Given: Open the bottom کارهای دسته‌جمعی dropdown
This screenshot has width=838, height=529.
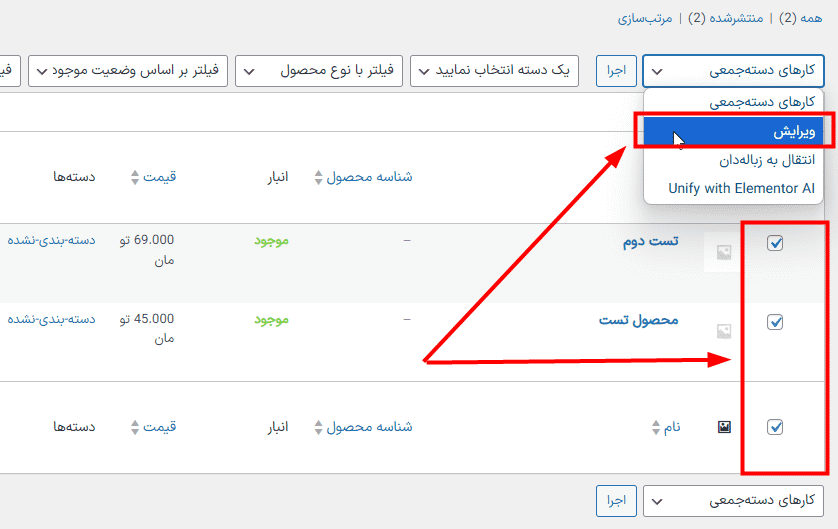Looking at the screenshot, I should pos(733,501).
